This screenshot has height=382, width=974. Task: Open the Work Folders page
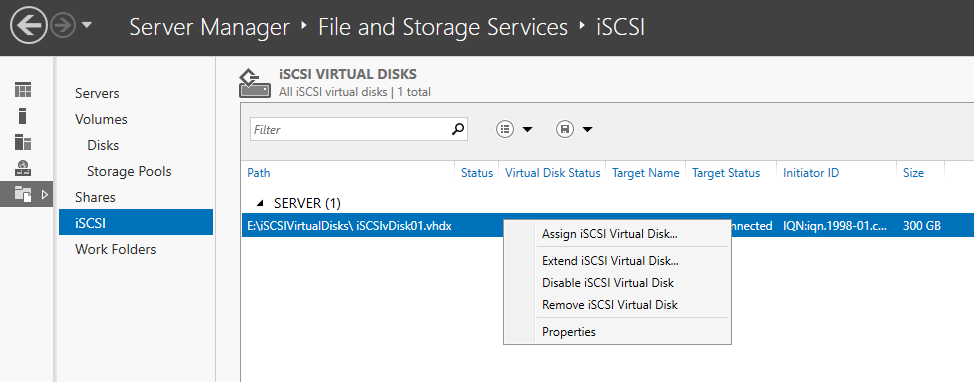[x=116, y=249]
